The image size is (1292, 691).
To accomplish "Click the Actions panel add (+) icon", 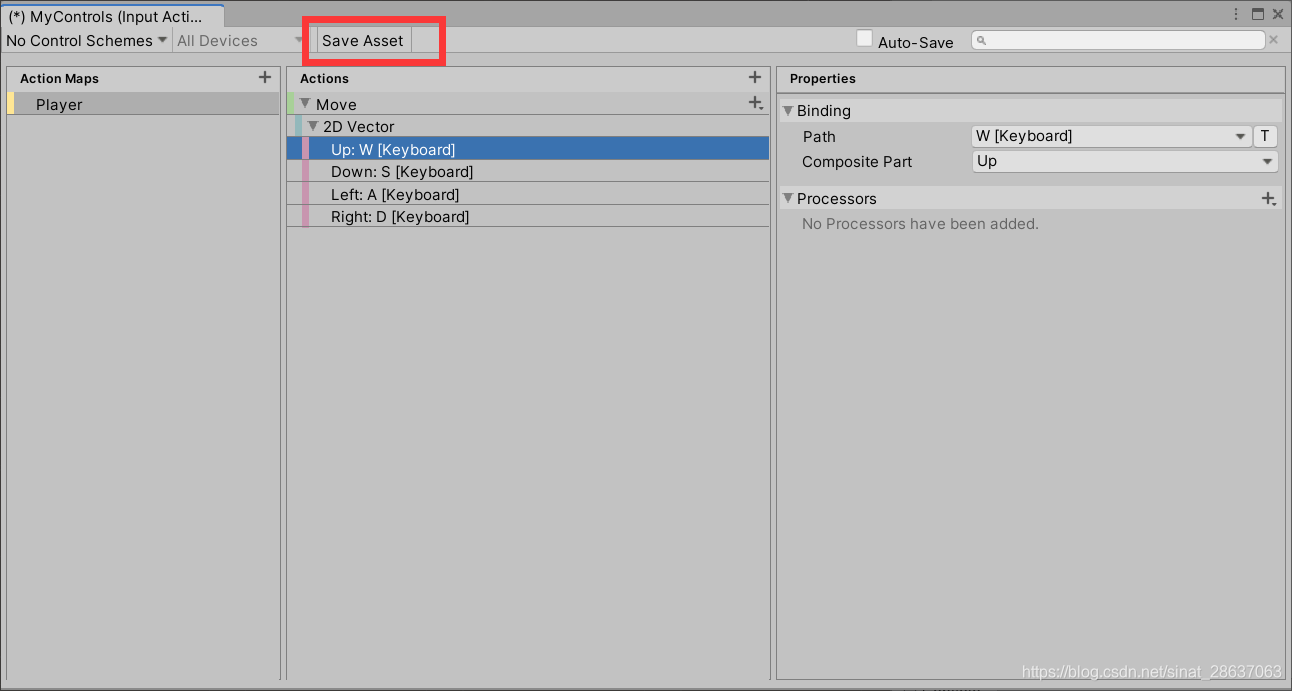I will pos(755,77).
